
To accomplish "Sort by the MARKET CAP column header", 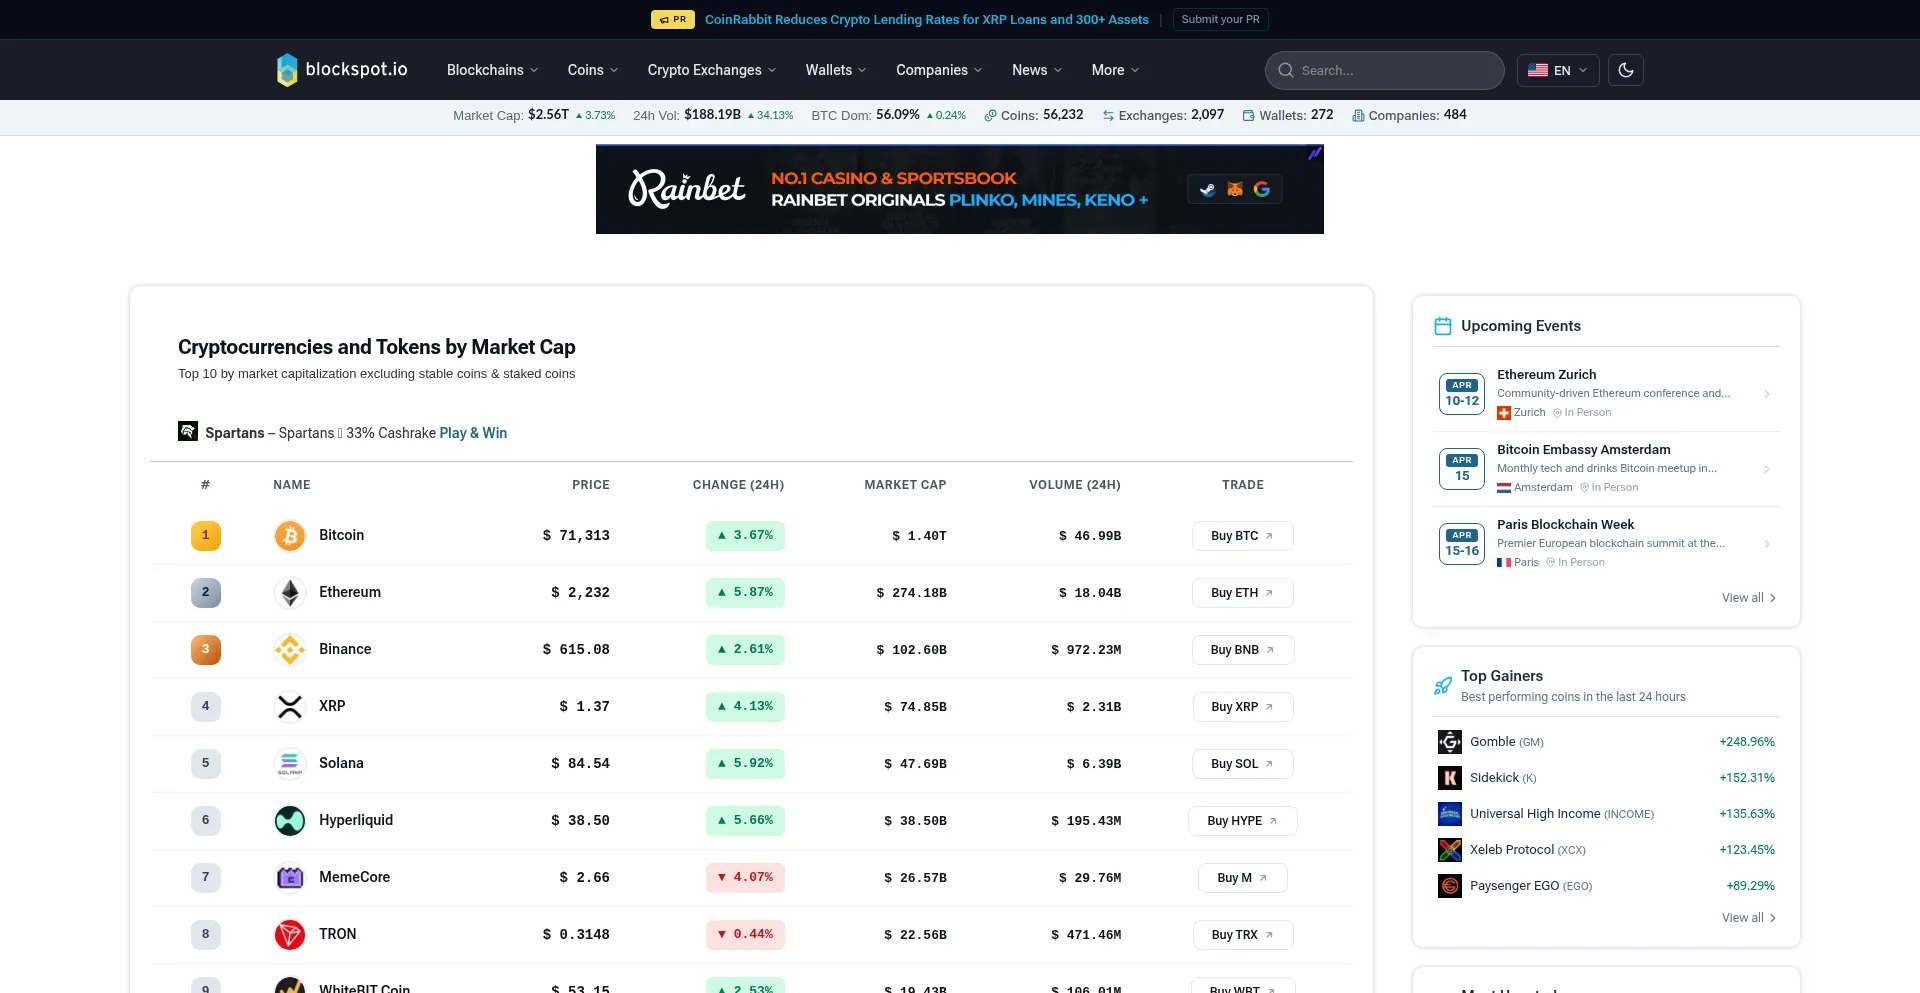I will tap(905, 485).
